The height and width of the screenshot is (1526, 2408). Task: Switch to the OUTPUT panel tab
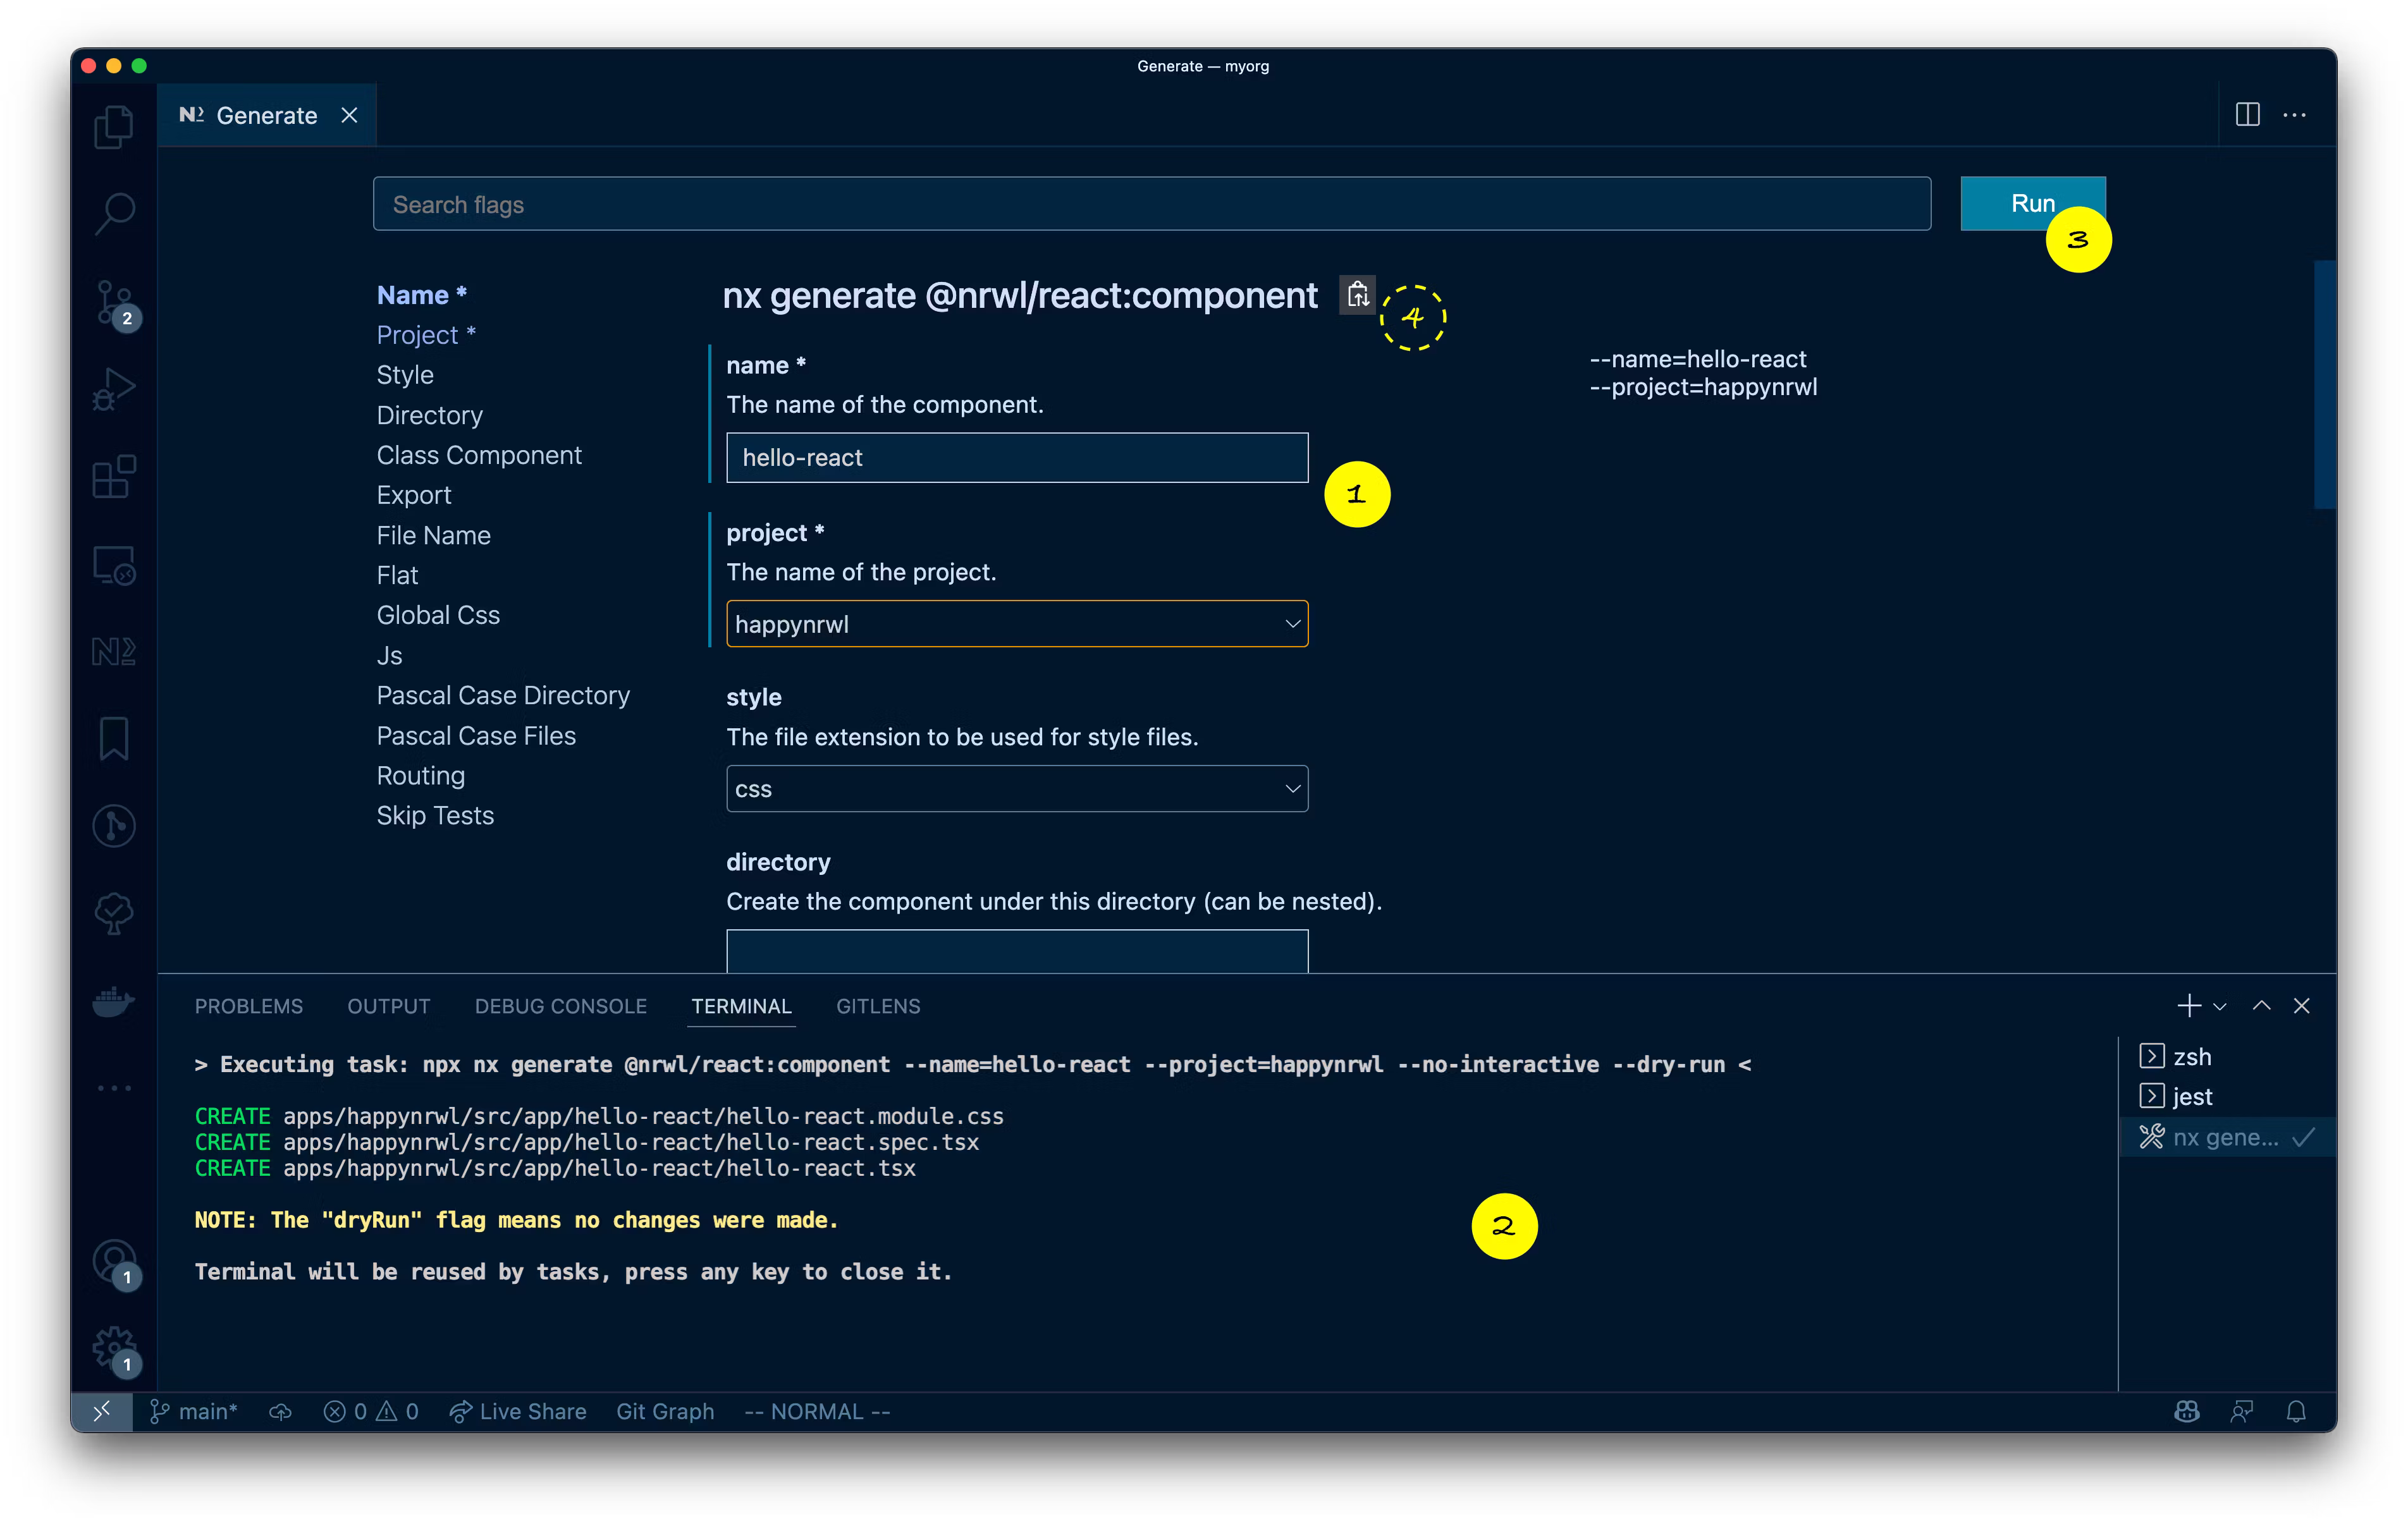click(388, 1006)
